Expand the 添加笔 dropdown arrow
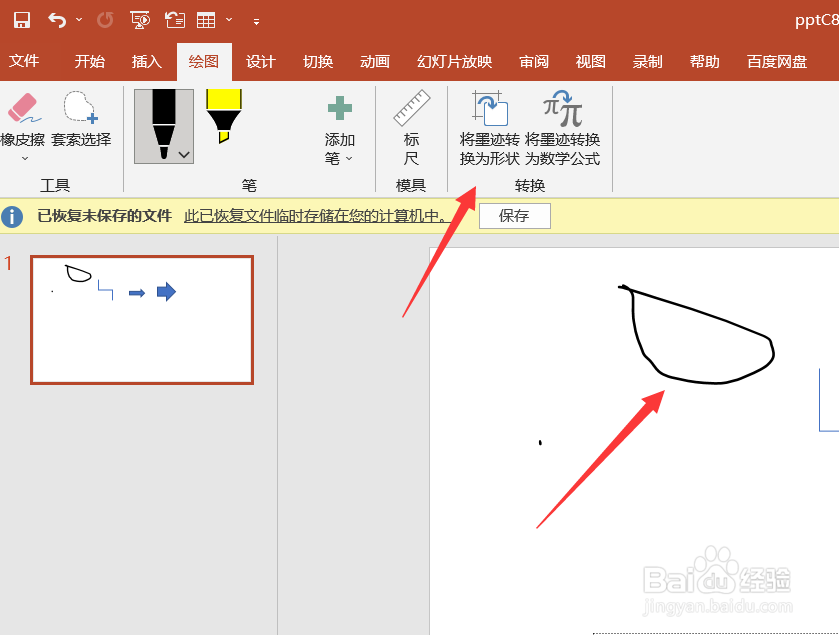The image size is (839, 635). pyautogui.click(x=349, y=159)
